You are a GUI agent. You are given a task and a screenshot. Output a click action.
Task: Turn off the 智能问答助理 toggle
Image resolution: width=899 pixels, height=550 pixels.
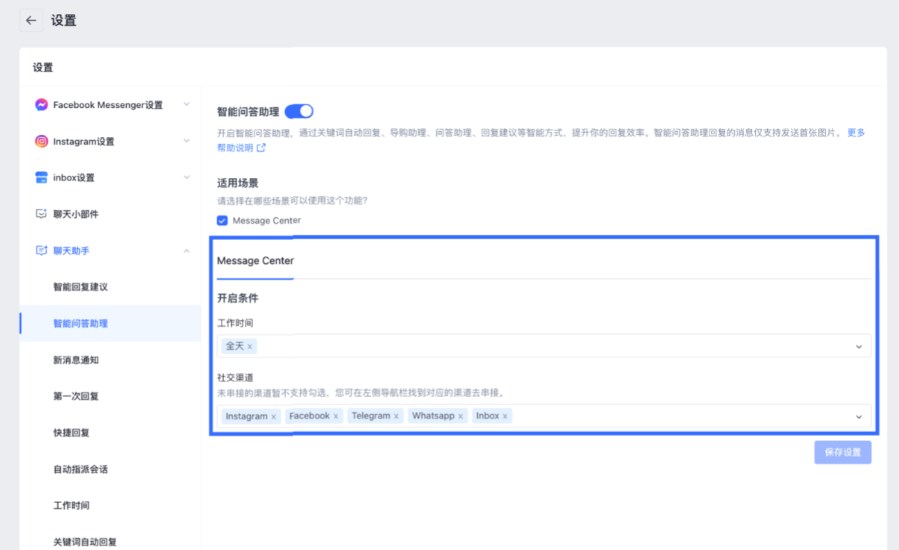coord(299,111)
